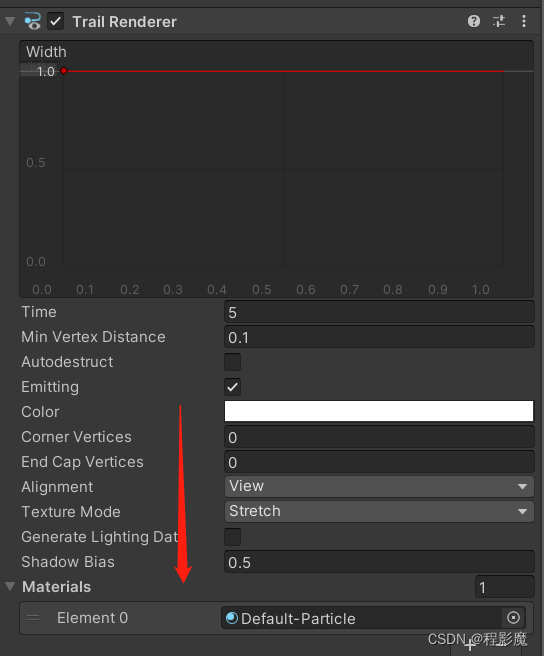544x656 pixels.
Task: Open the Color gradient swatch
Action: [379, 411]
